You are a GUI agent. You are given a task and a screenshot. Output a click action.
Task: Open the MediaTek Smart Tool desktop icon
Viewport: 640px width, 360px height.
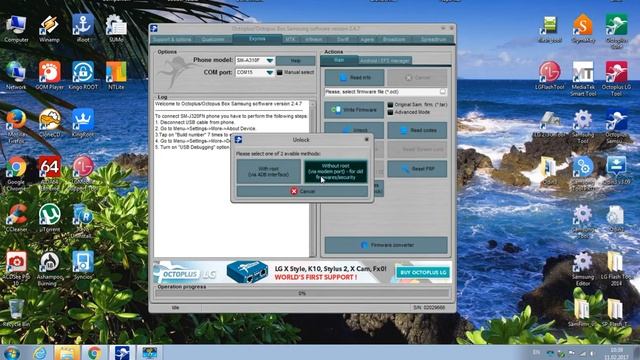click(583, 79)
